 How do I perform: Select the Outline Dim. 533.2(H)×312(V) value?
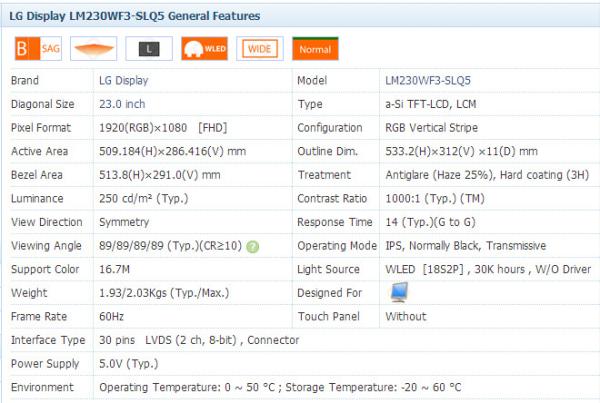[x=461, y=152]
